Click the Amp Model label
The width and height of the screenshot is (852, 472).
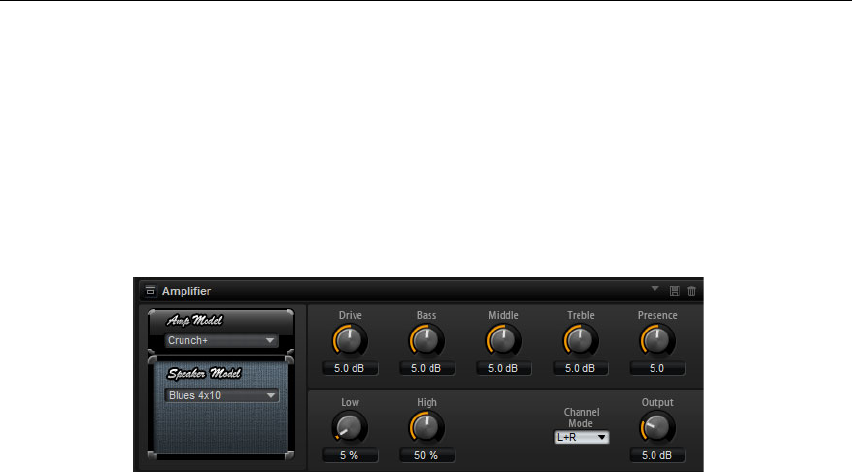(x=195, y=320)
